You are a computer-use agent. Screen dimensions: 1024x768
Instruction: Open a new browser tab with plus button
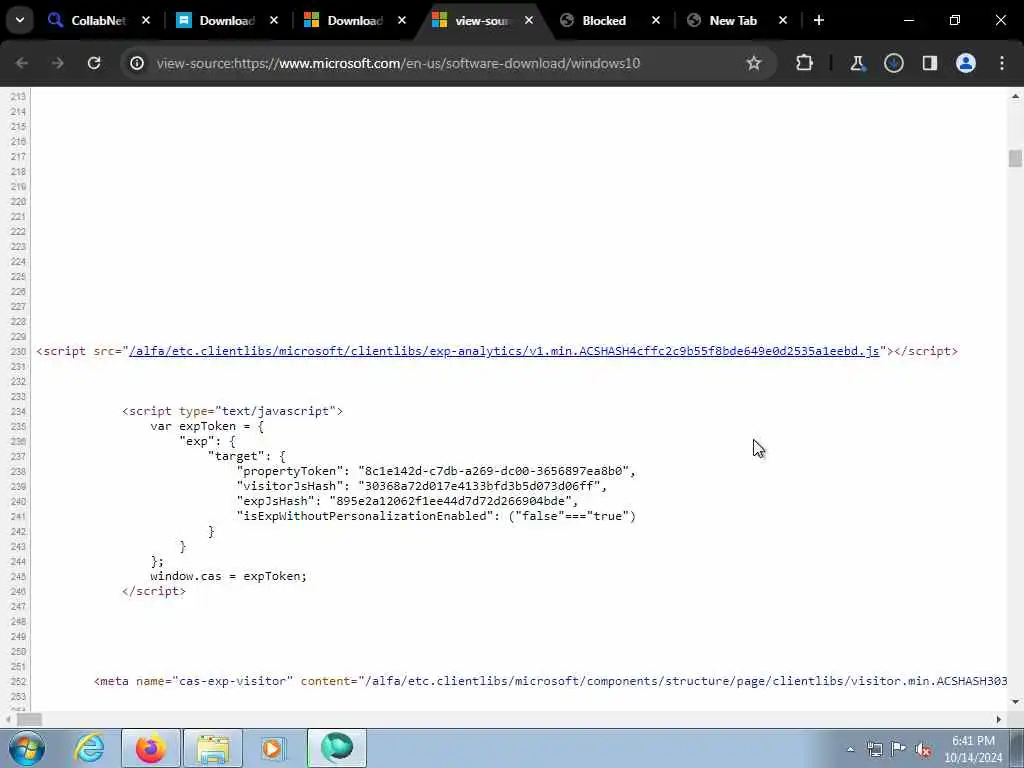coord(818,20)
